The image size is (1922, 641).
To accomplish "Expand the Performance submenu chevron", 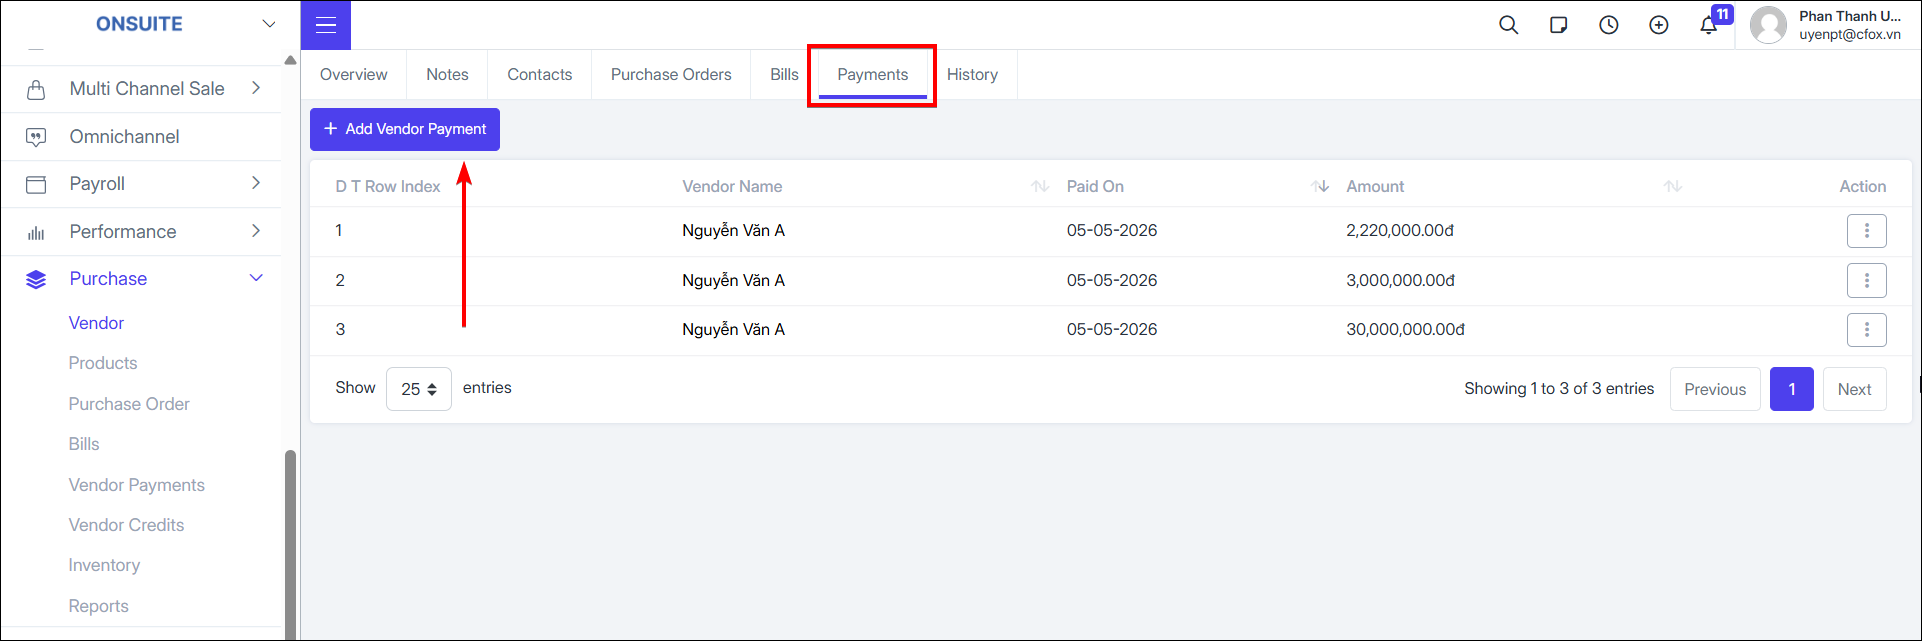I will [x=256, y=231].
